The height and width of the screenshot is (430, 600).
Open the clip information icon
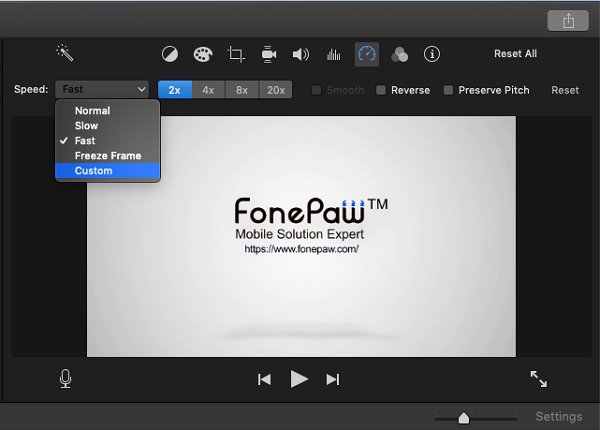432,54
